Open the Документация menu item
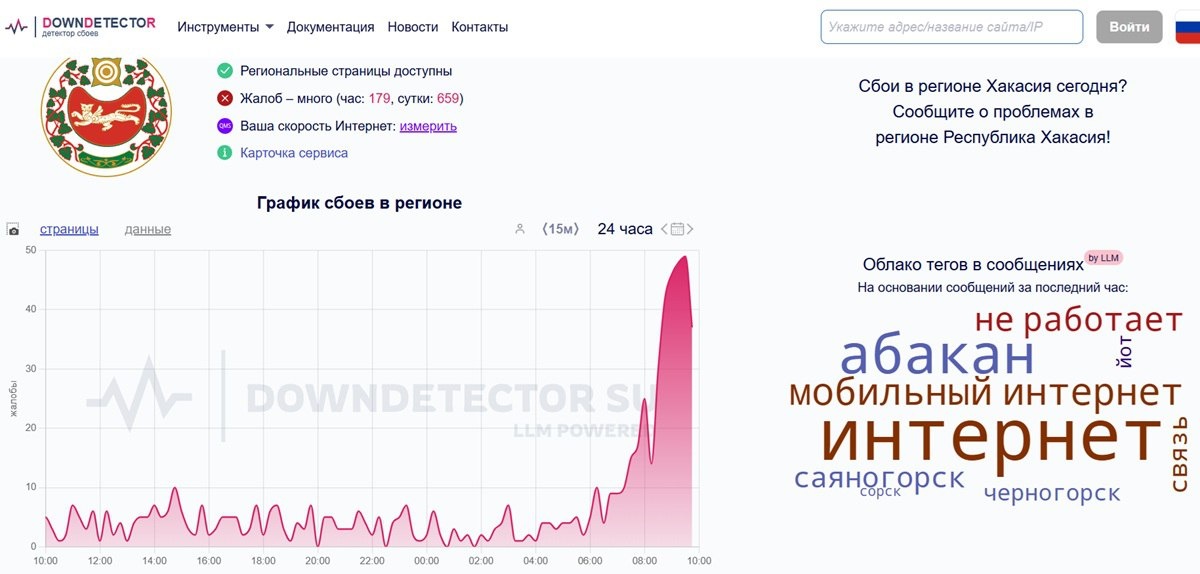 point(330,27)
